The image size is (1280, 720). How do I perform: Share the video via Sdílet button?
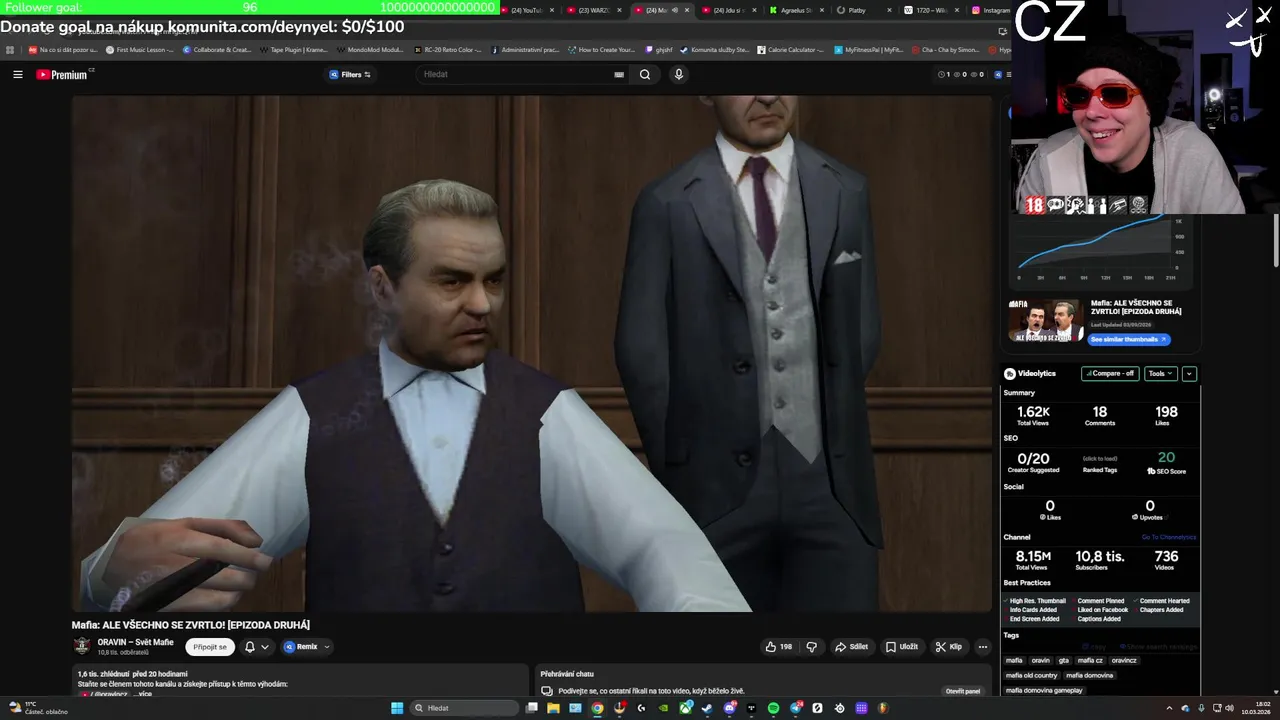(851, 647)
